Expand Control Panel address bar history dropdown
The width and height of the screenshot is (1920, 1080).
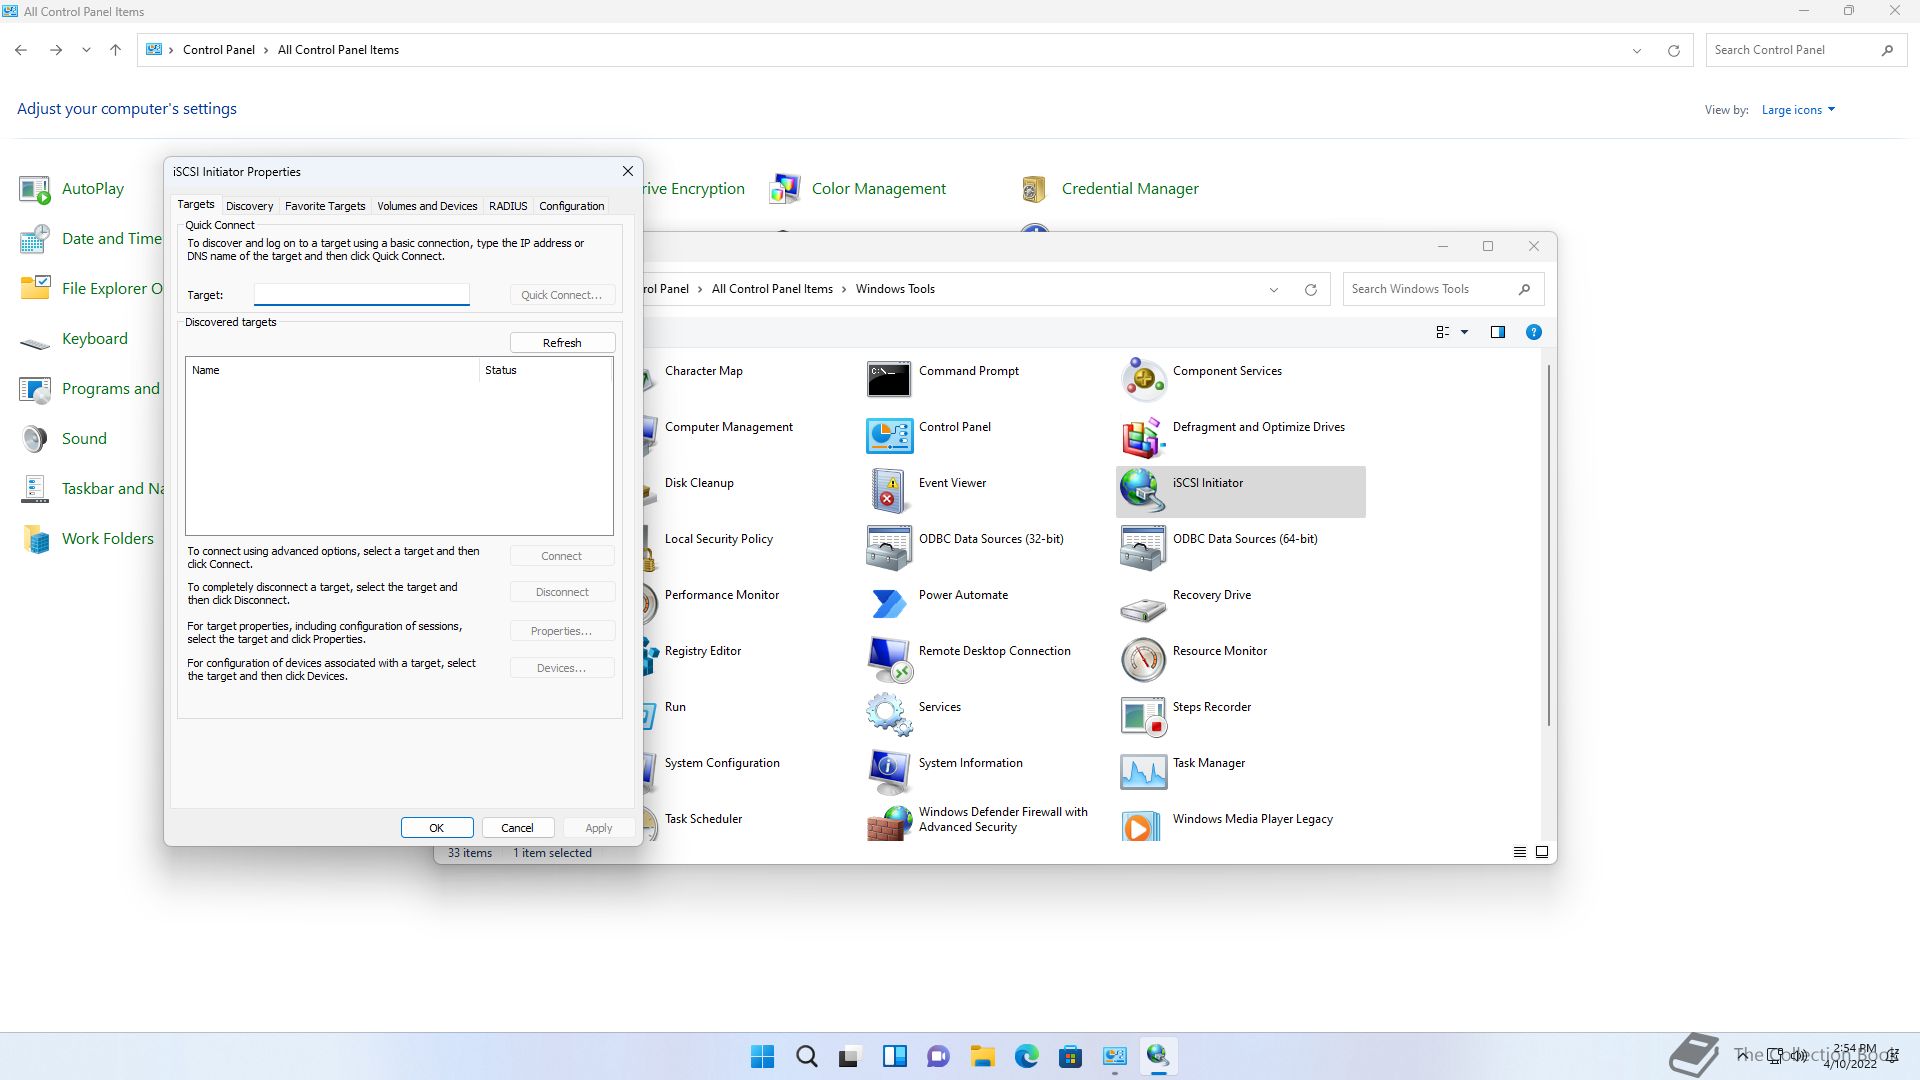pyautogui.click(x=1637, y=50)
